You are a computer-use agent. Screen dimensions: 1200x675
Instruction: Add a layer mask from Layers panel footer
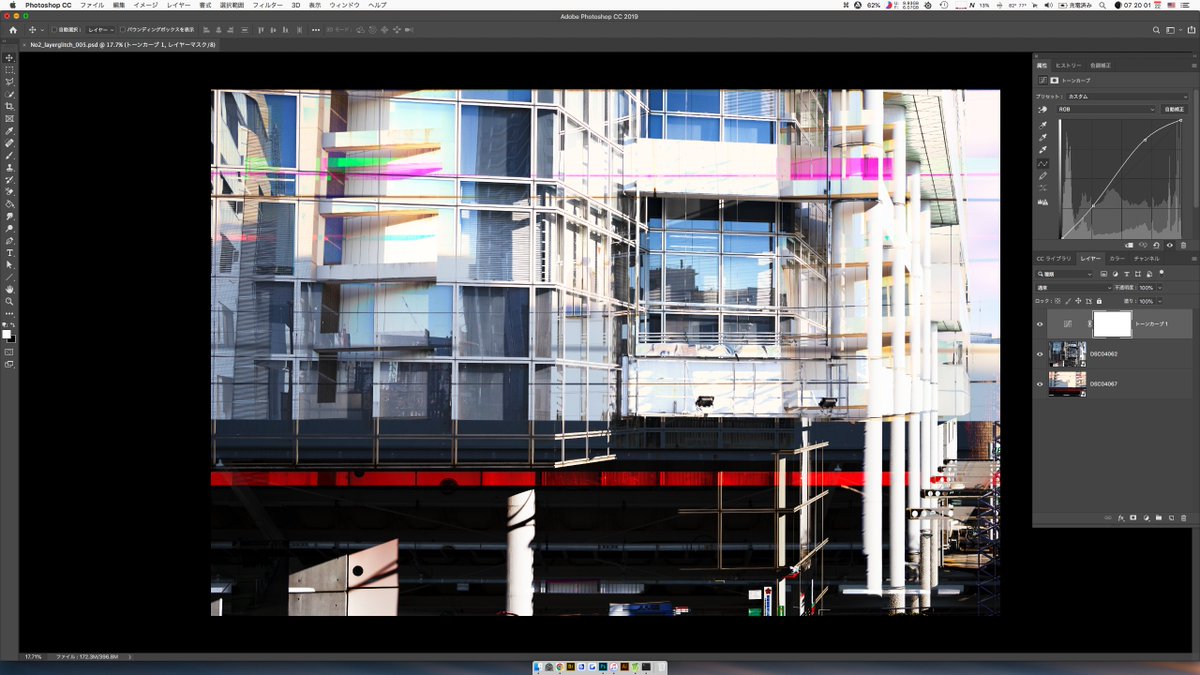click(1133, 518)
